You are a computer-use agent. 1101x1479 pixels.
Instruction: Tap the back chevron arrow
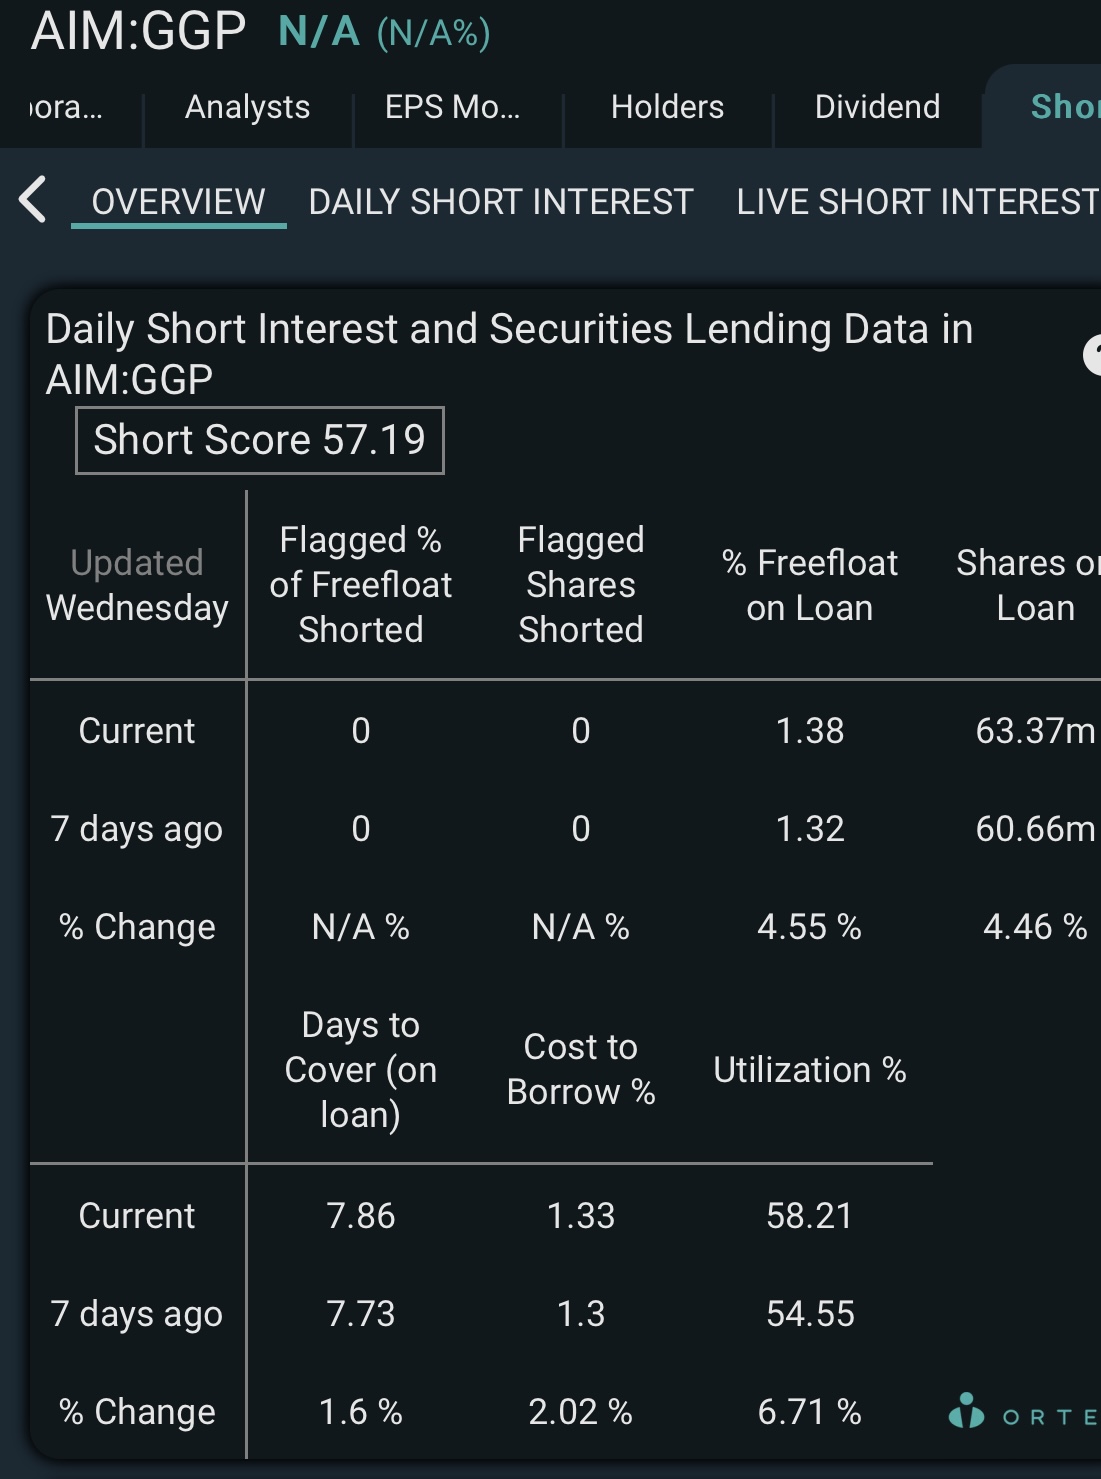coord(33,199)
